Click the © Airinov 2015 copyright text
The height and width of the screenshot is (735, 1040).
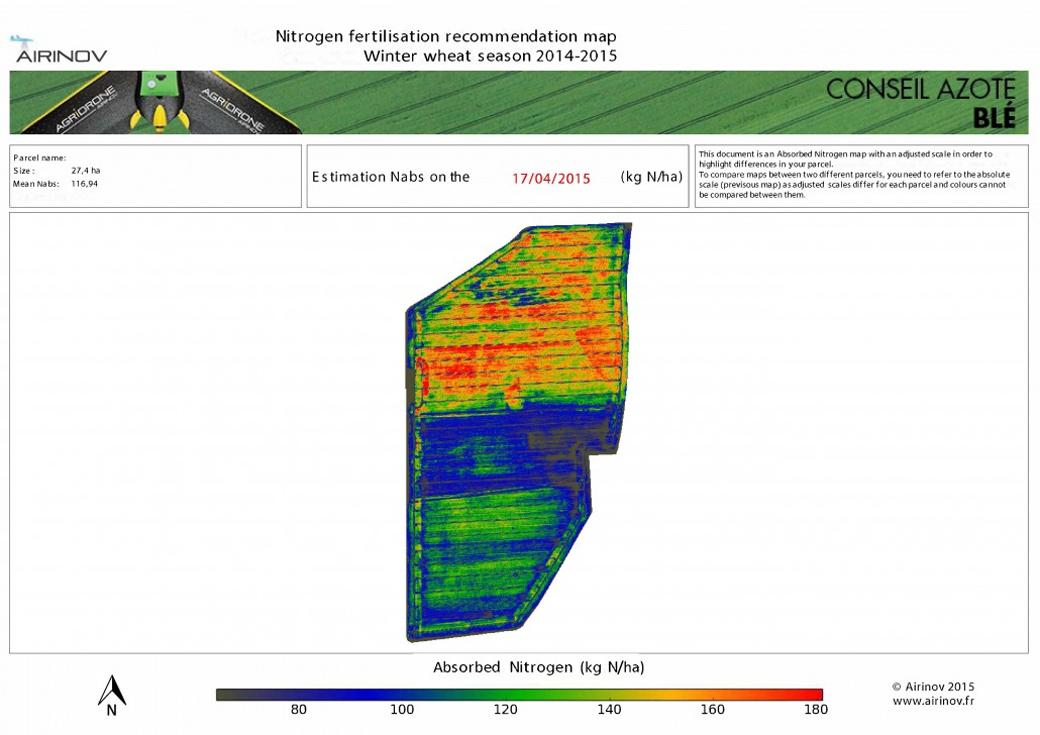tap(932, 687)
